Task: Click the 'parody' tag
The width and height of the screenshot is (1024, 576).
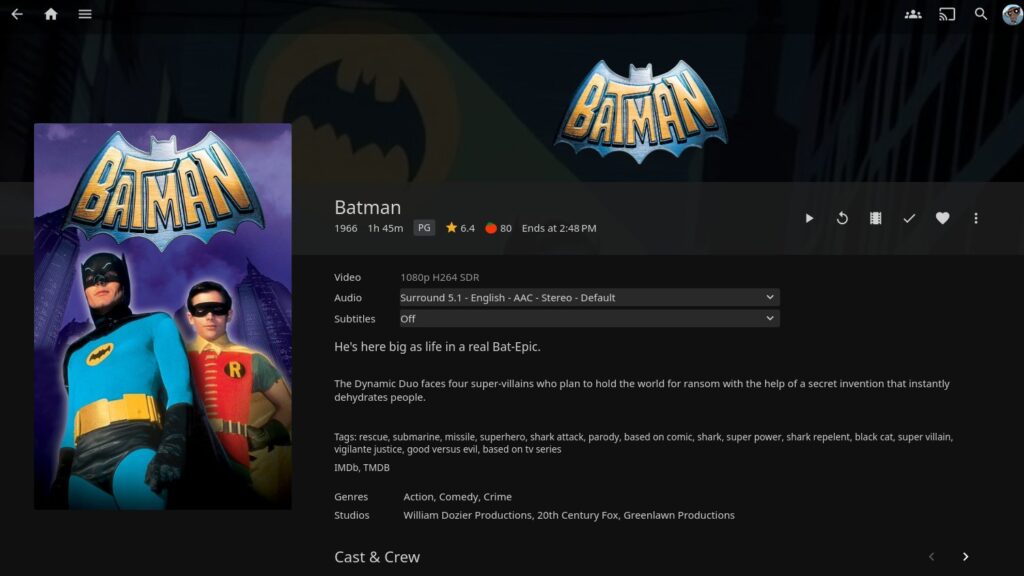Action: click(603, 437)
